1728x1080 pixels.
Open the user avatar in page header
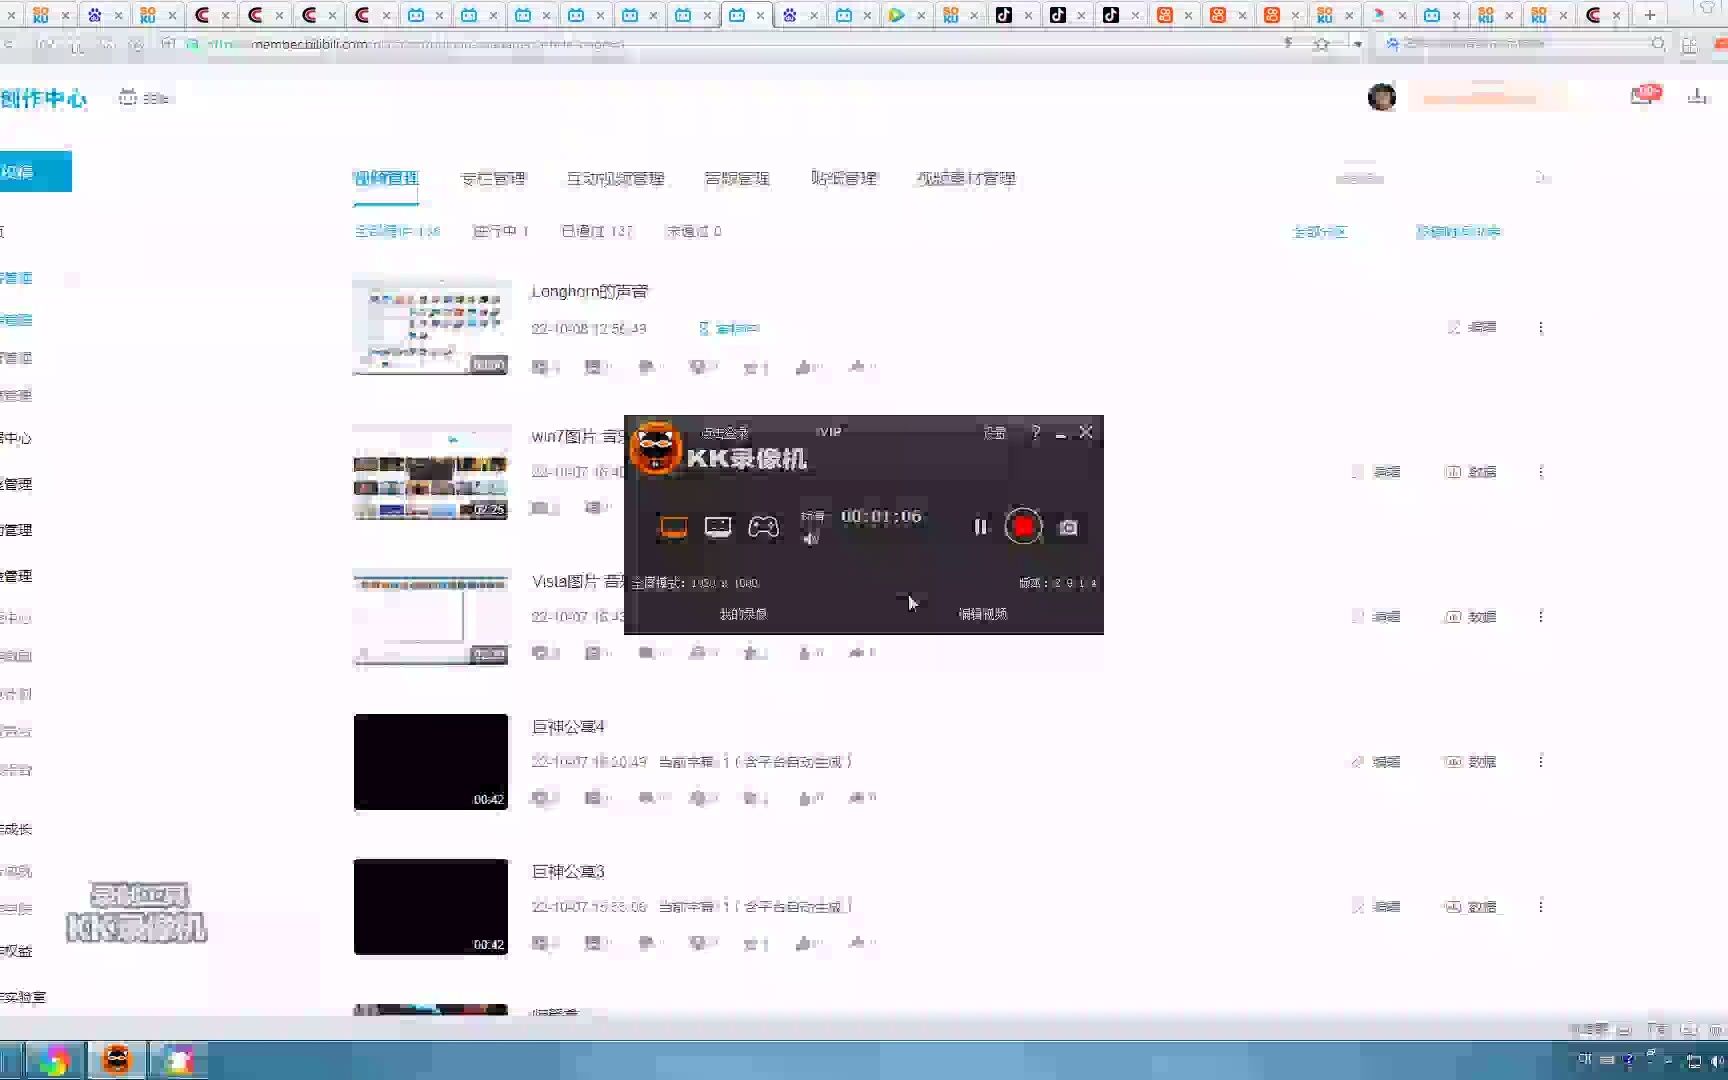click(x=1382, y=97)
